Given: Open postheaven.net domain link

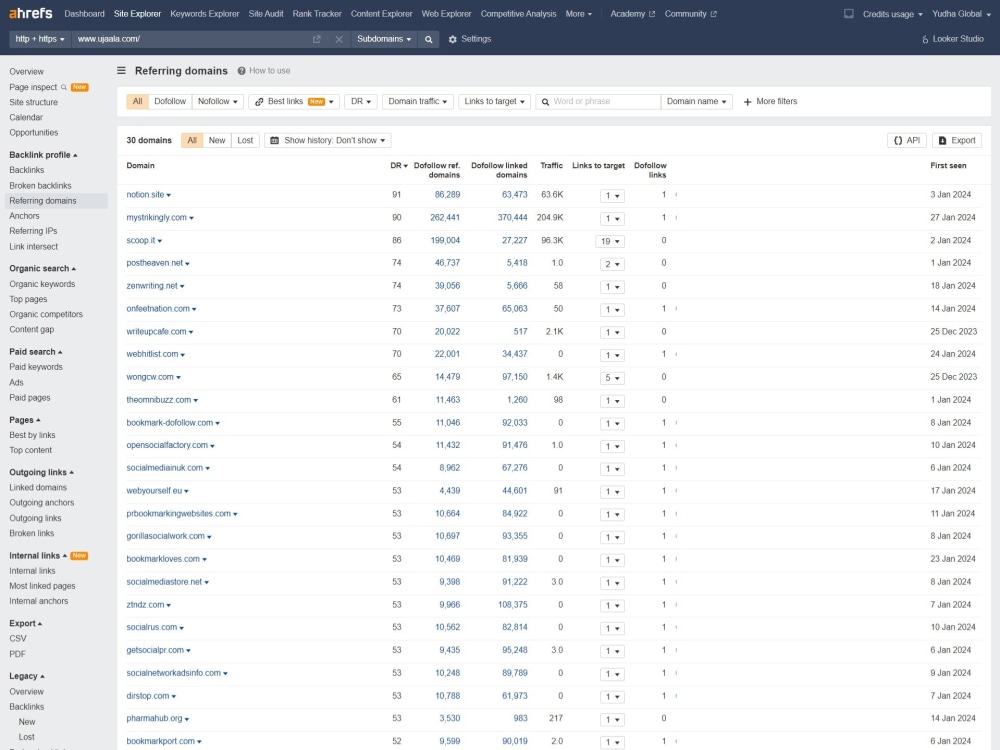Looking at the screenshot, I should [x=154, y=263].
